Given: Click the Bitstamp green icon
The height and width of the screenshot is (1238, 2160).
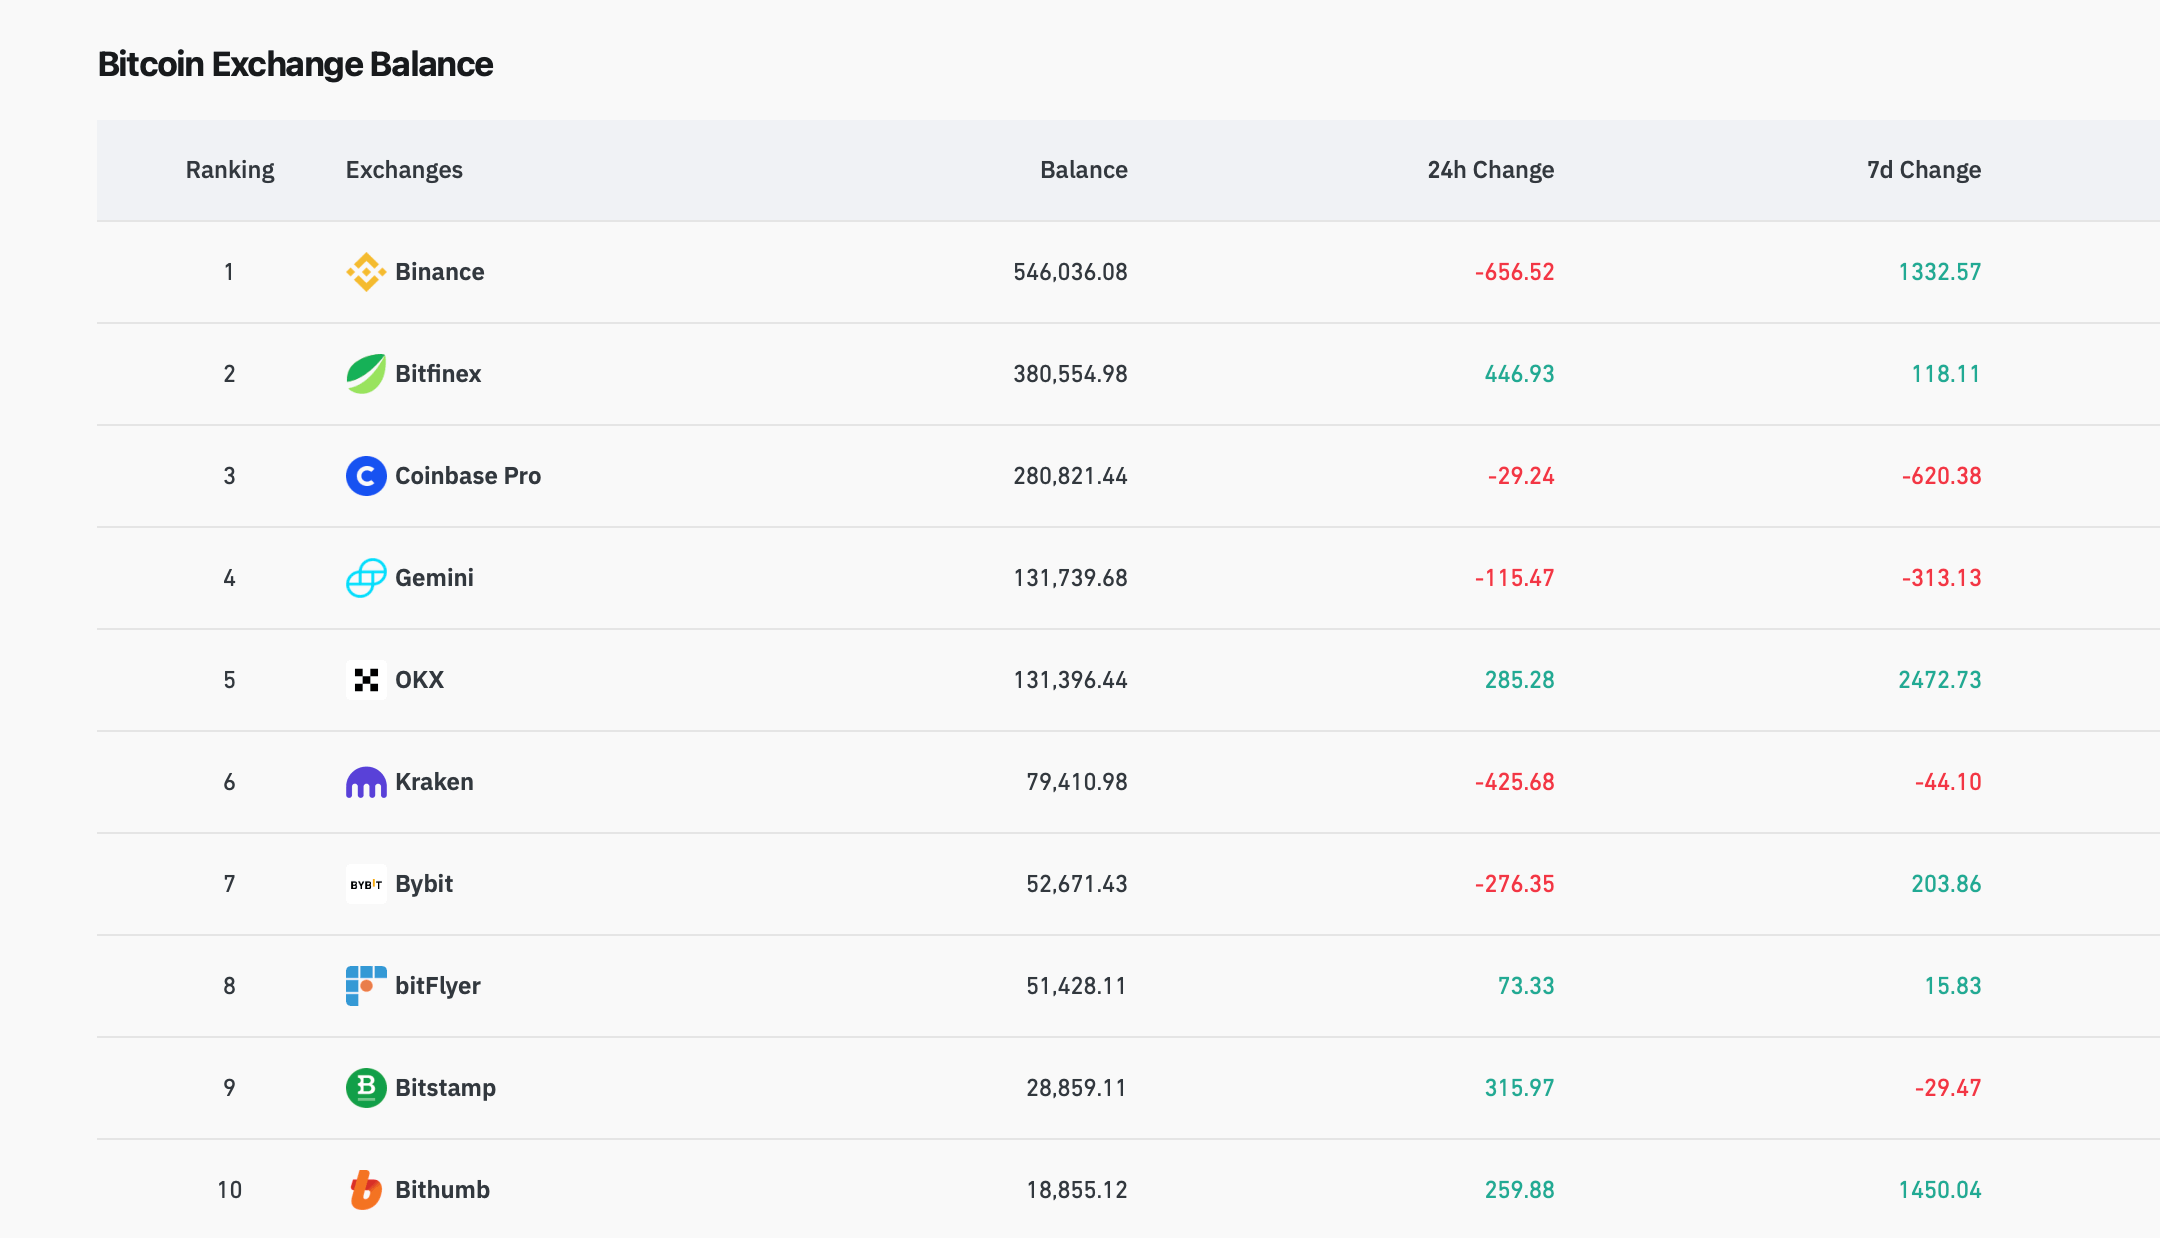Looking at the screenshot, I should click(x=366, y=1088).
